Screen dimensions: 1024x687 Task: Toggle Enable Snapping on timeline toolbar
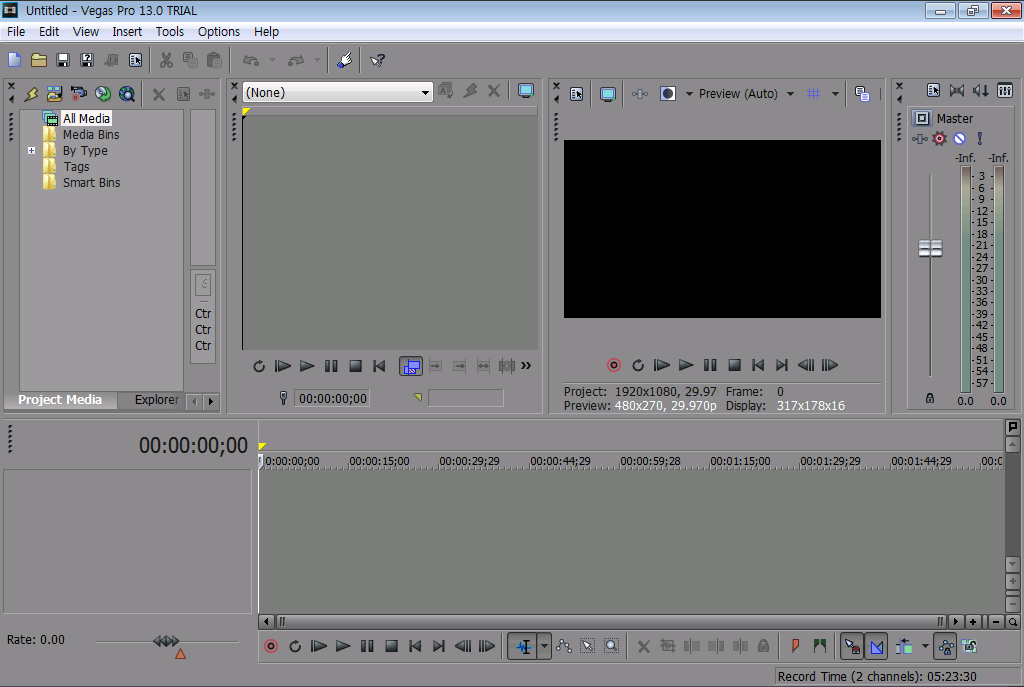(852, 647)
